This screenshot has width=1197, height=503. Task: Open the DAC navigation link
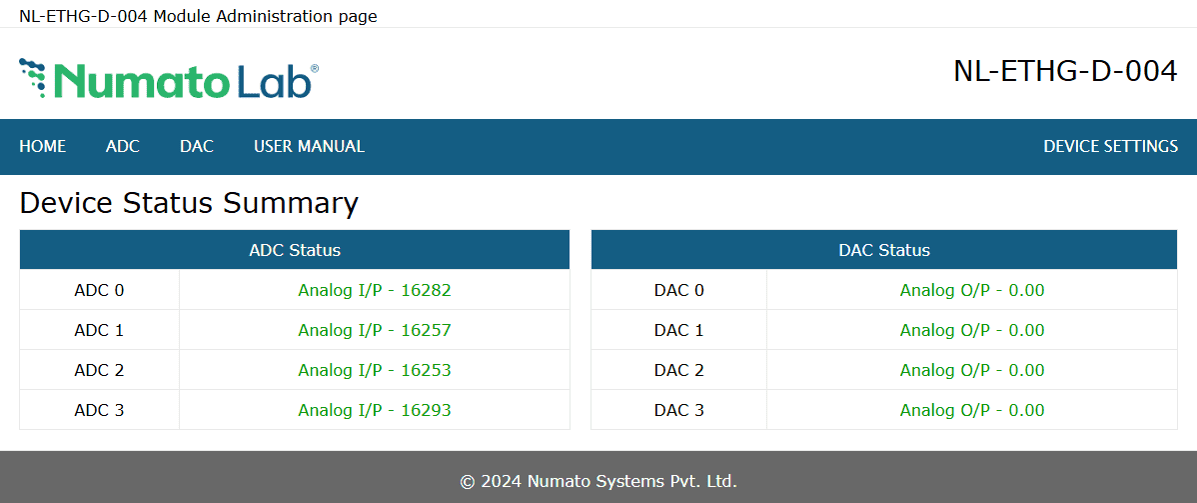(197, 146)
